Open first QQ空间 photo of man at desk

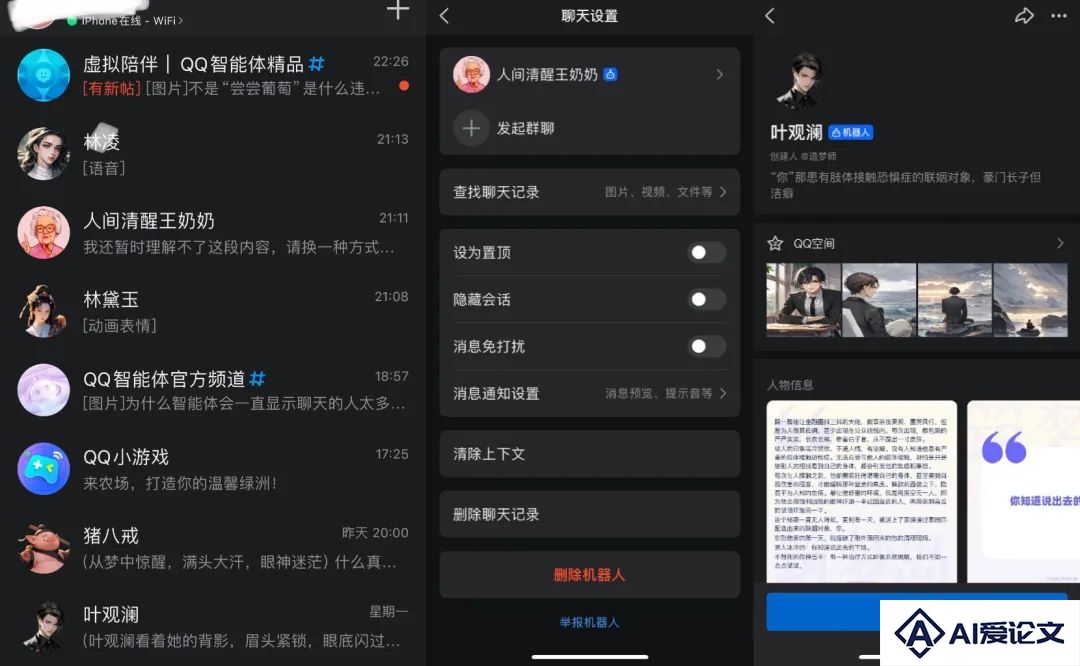point(804,300)
